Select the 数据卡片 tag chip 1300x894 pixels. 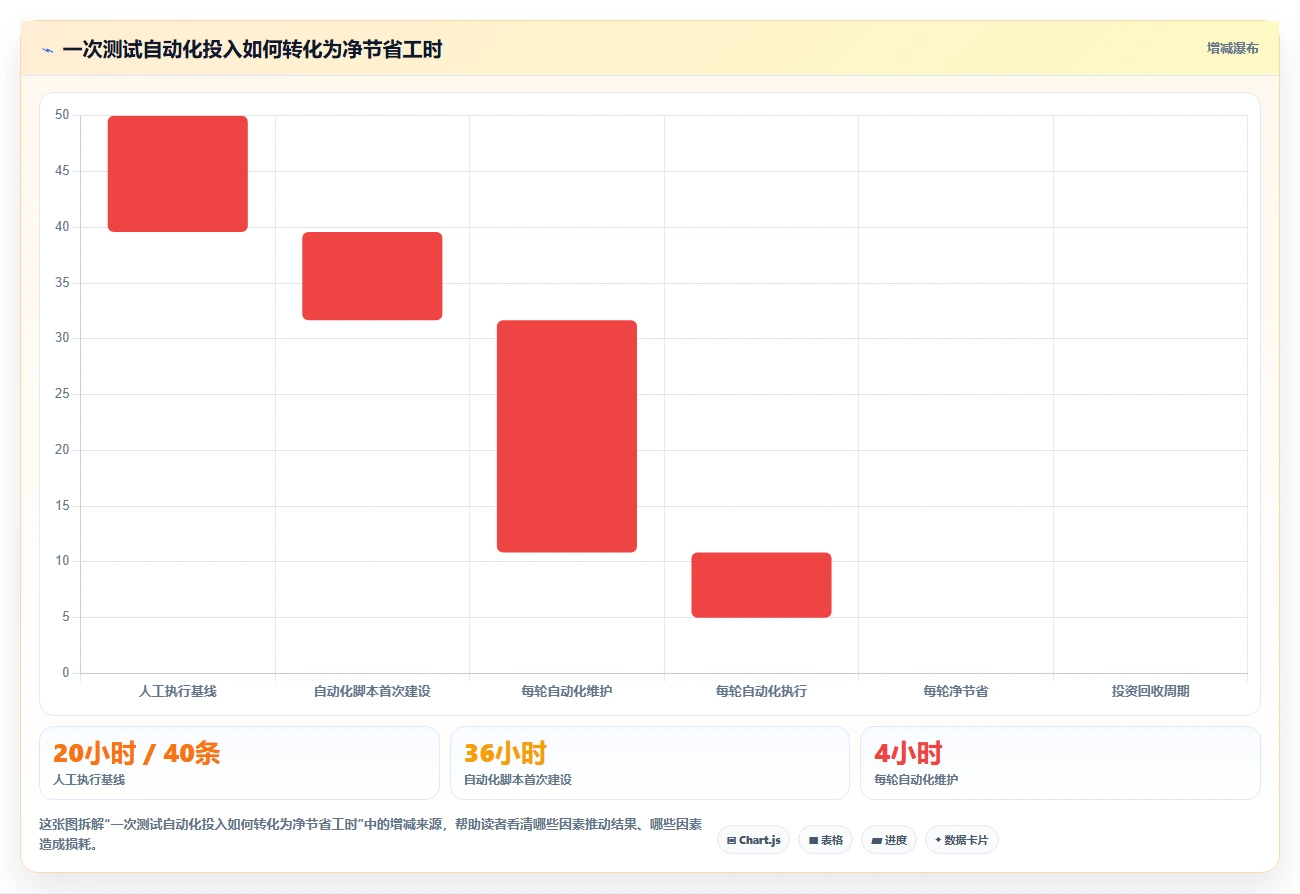[x=961, y=840]
